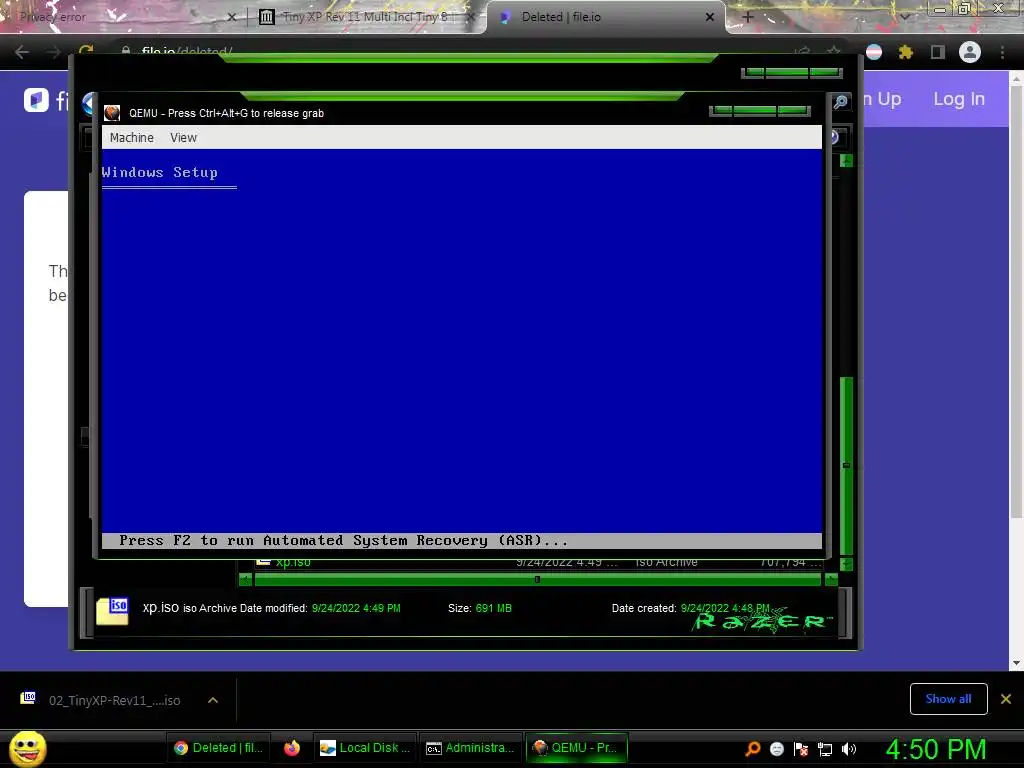The image size is (1024, 768).
Task: Close the downloads bar
Action: tap(1006, 699)
